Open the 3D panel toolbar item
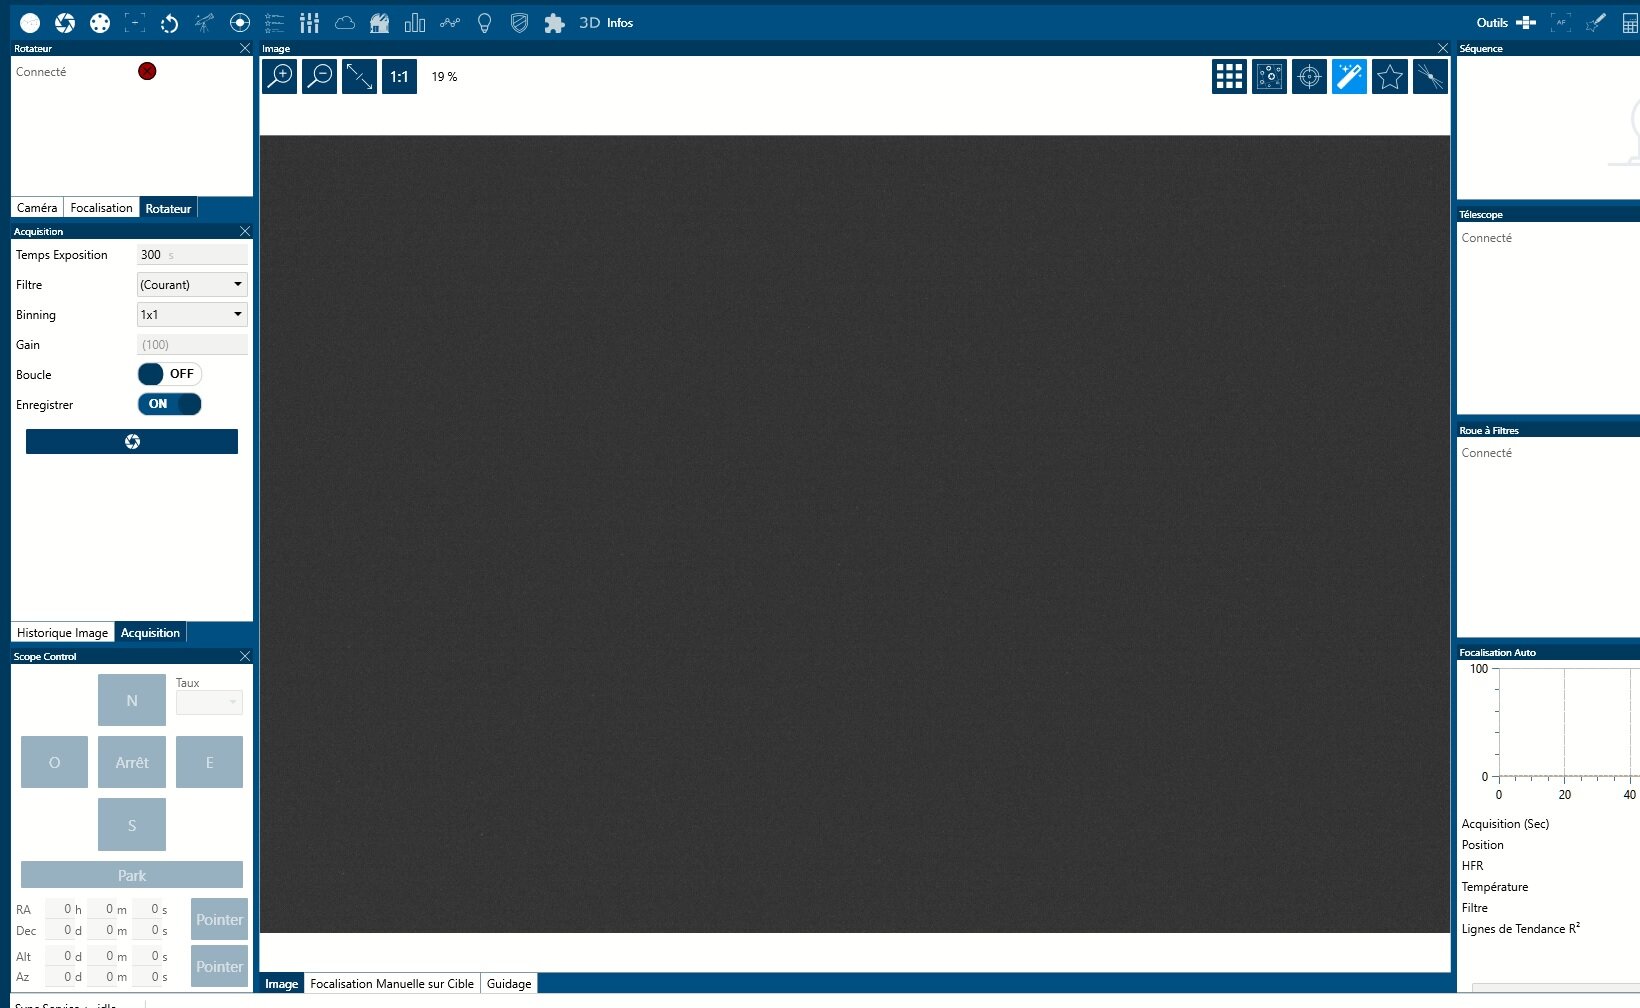This screenshot has width=1640, height=1008. [x=589, y=22]
